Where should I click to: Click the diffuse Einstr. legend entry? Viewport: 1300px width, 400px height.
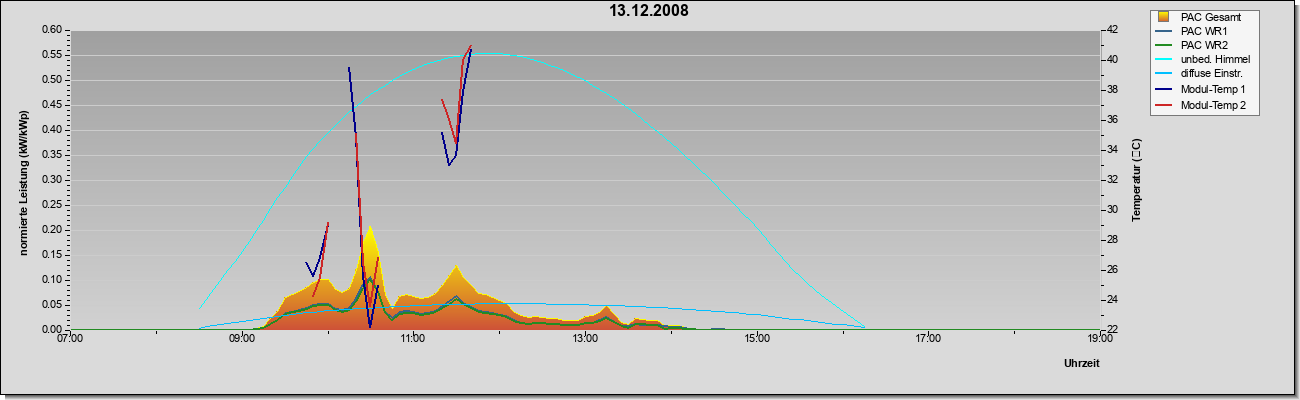click(1199, 74)
